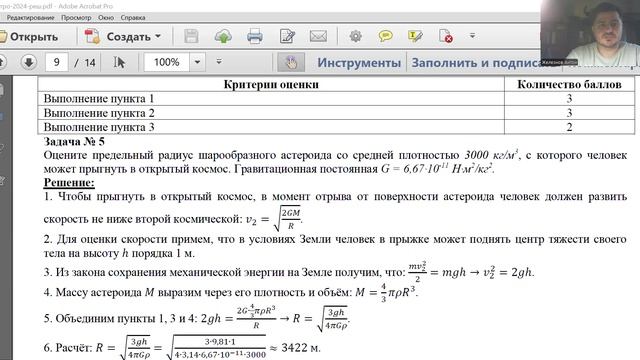The height and width of the screenshot is (360, 640).
Task: Send file by email envelope icon
Action: tap(318, 37)
